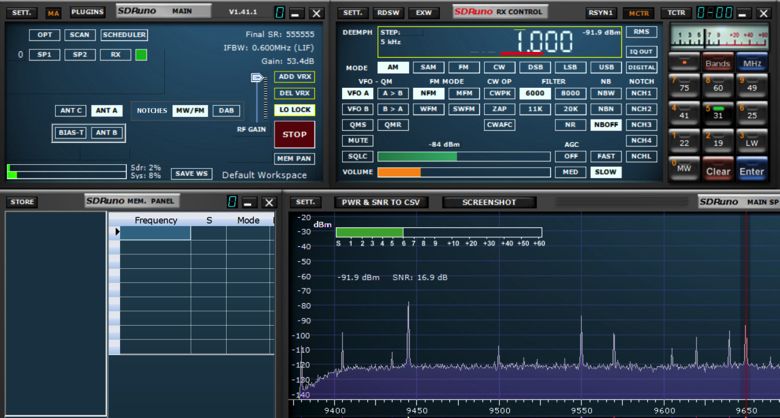The width and height of the screenshot is (780, 418).
Task: Enable the NR noise reduction
Action: 571,125
